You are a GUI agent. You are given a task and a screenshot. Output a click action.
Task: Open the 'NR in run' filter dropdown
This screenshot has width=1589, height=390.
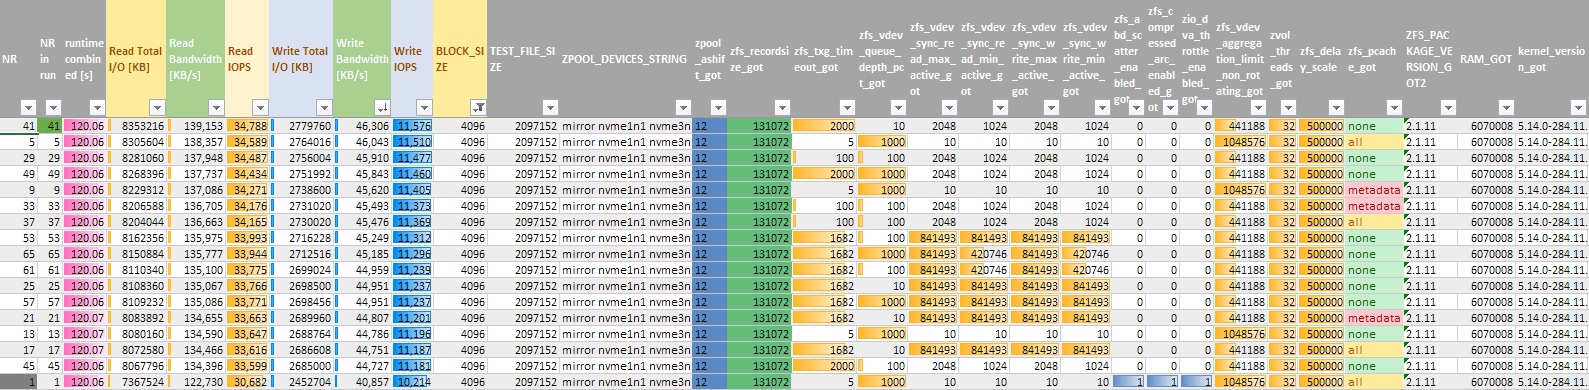(x=53, y=107)
